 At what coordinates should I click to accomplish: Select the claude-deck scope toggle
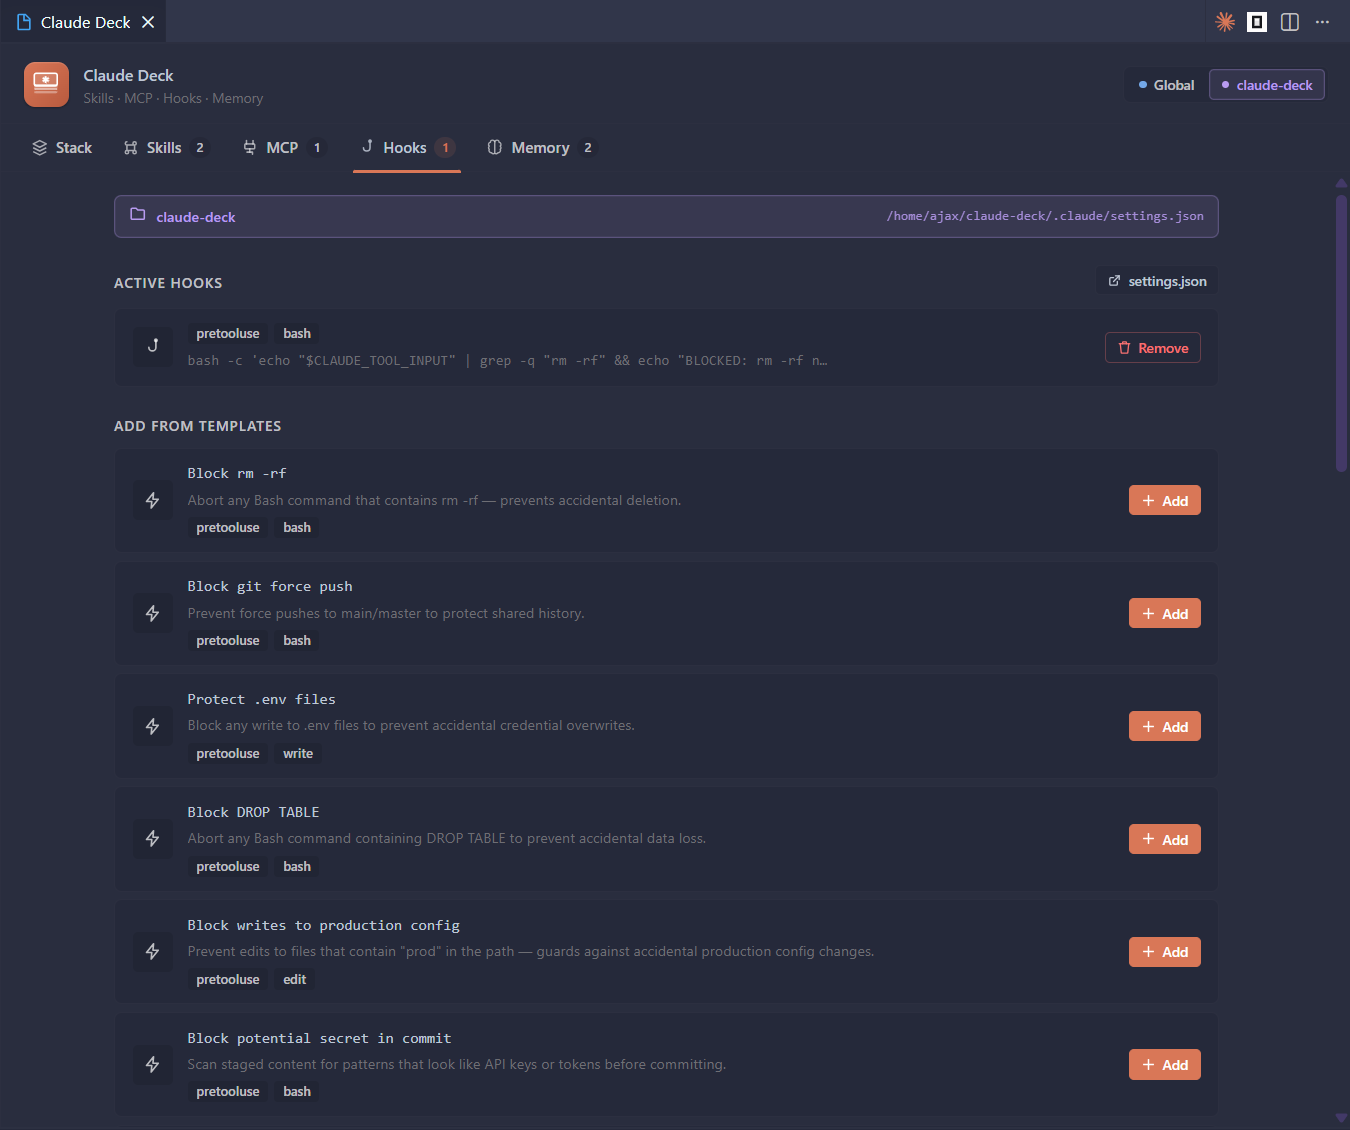[1267, 85]
